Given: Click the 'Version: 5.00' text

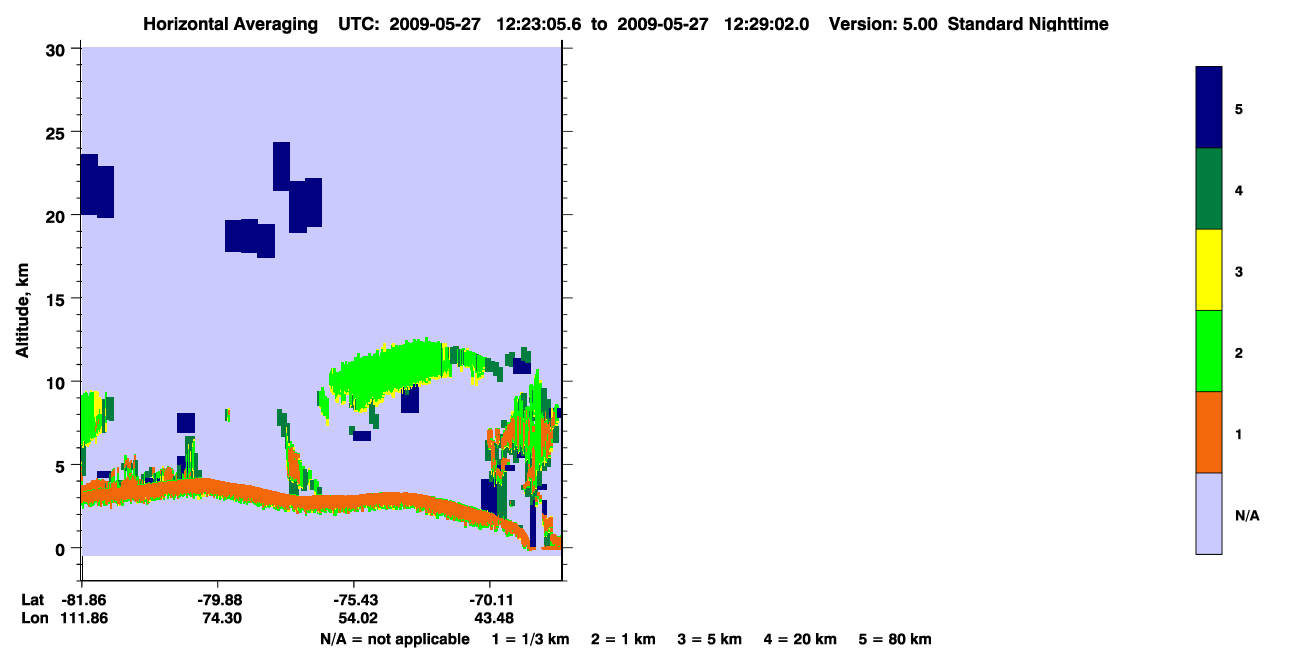Looking at the screenshot, I should [x=883, y=24].
